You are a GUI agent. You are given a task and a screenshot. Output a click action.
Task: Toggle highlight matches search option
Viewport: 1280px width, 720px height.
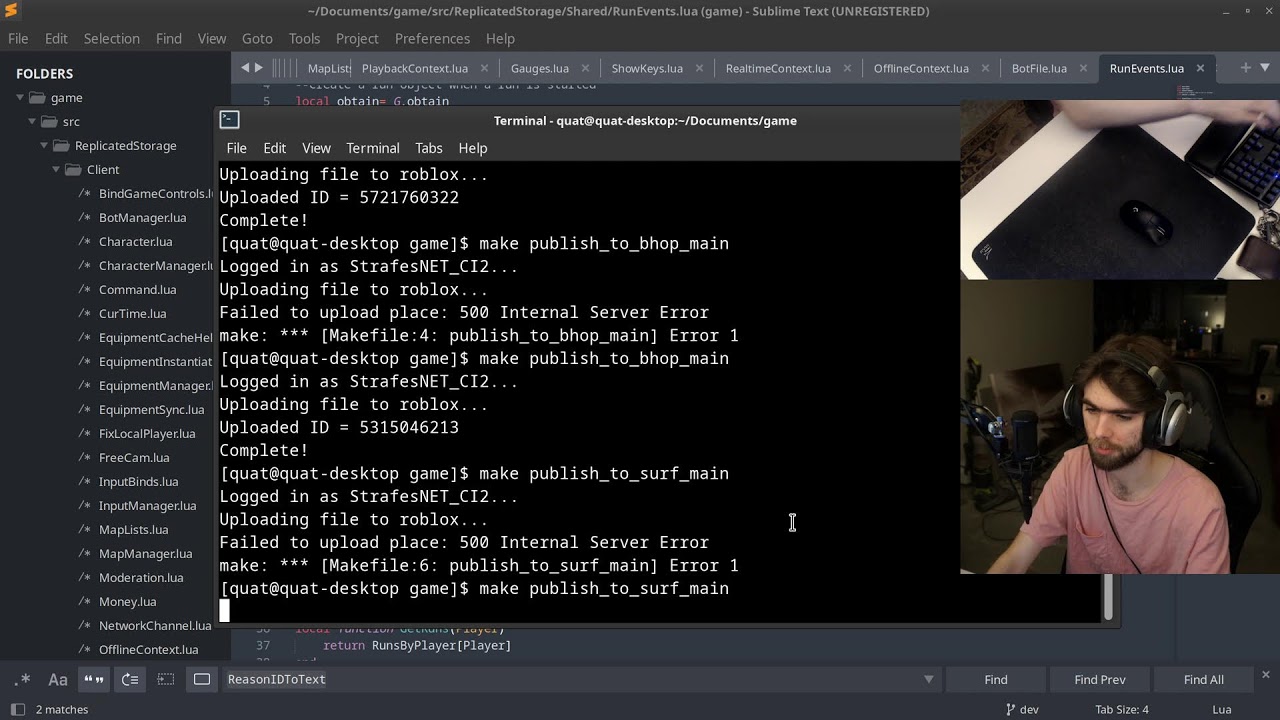[202, 679]
